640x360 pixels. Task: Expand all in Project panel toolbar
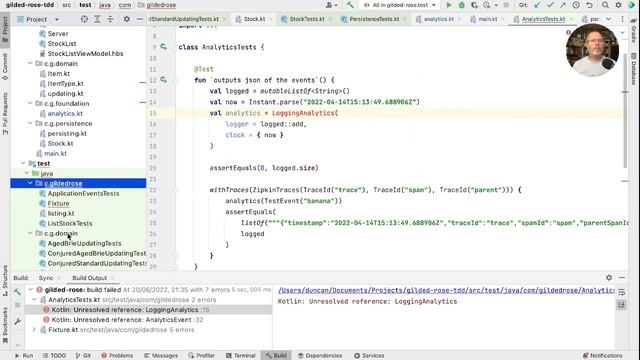[x=97, y=19]
